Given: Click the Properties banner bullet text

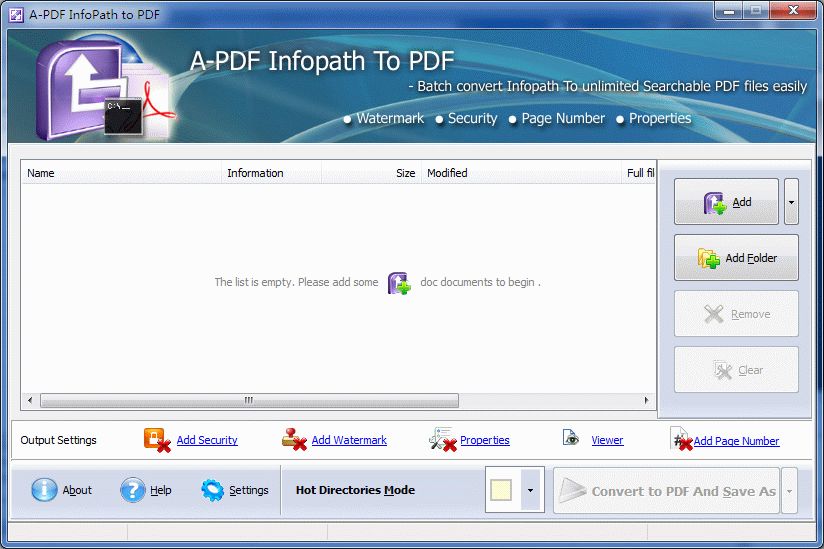Looking at the screenshot, I should (660, 118).
